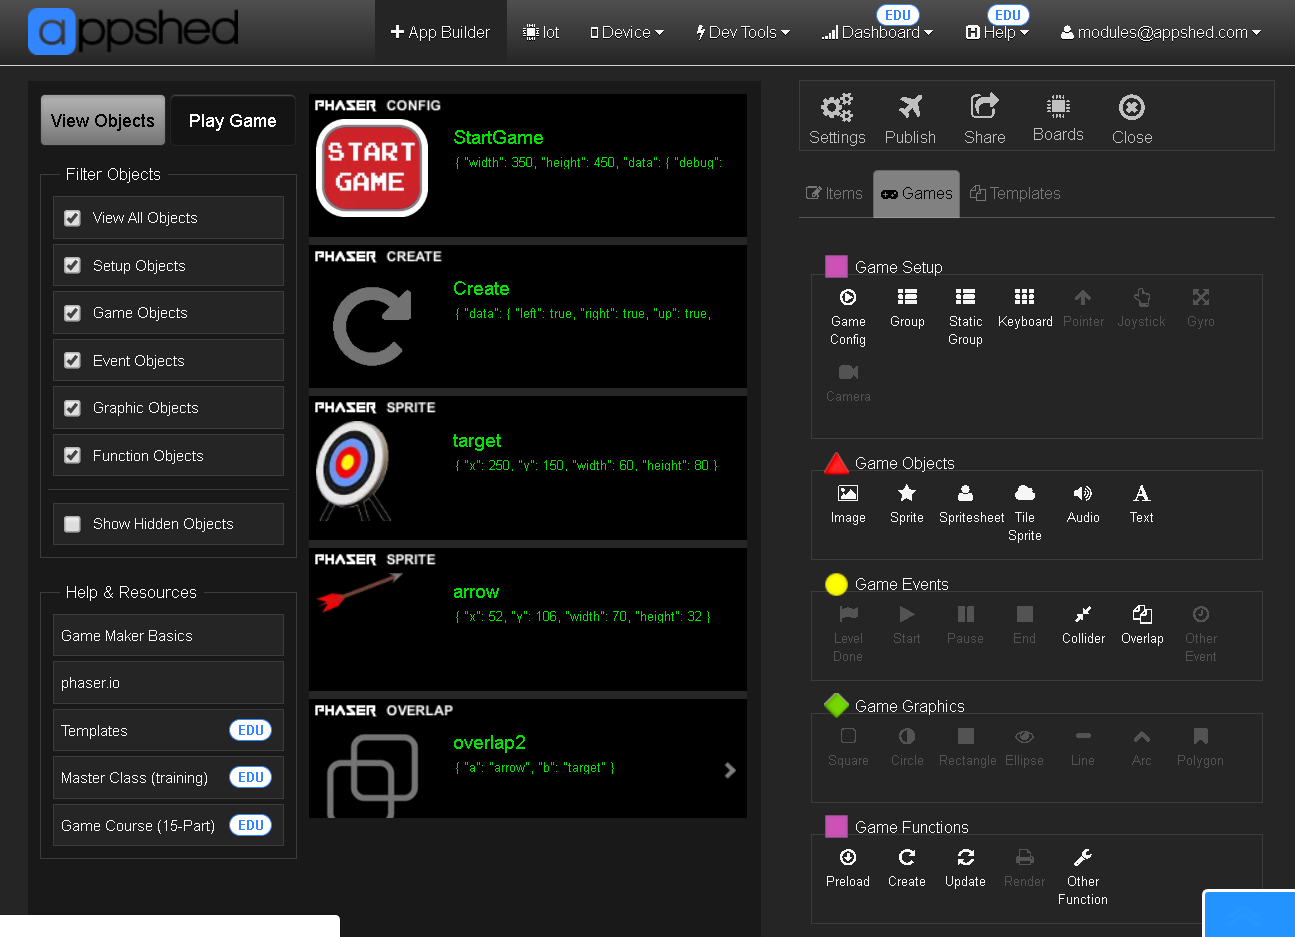Open Game Maker Basics resource

point(168,635)
